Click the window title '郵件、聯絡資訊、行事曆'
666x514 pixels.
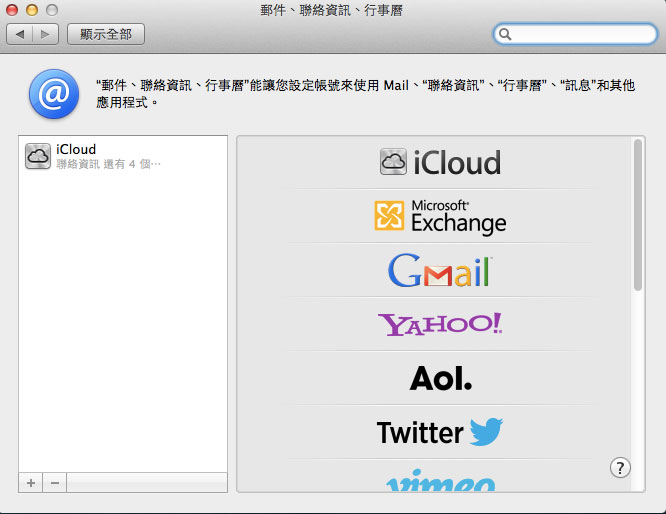pos(332,10)
